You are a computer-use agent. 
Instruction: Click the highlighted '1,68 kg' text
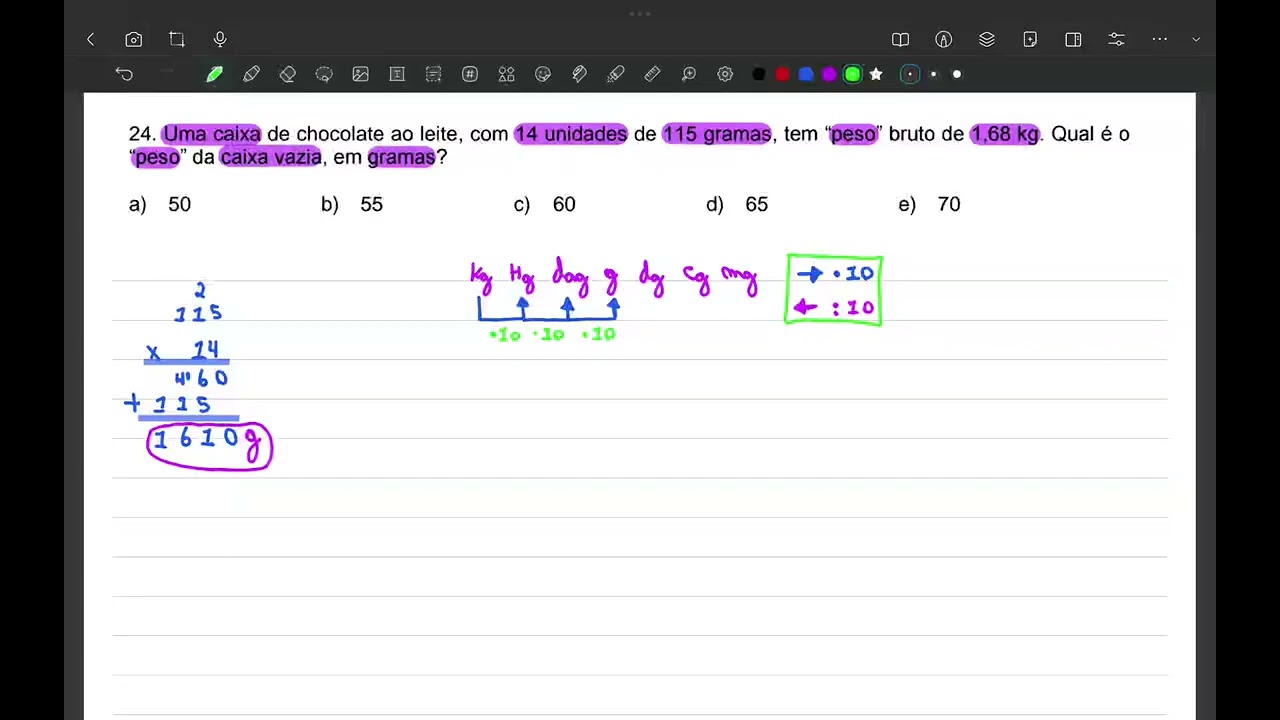click(x=1005, y=134)
